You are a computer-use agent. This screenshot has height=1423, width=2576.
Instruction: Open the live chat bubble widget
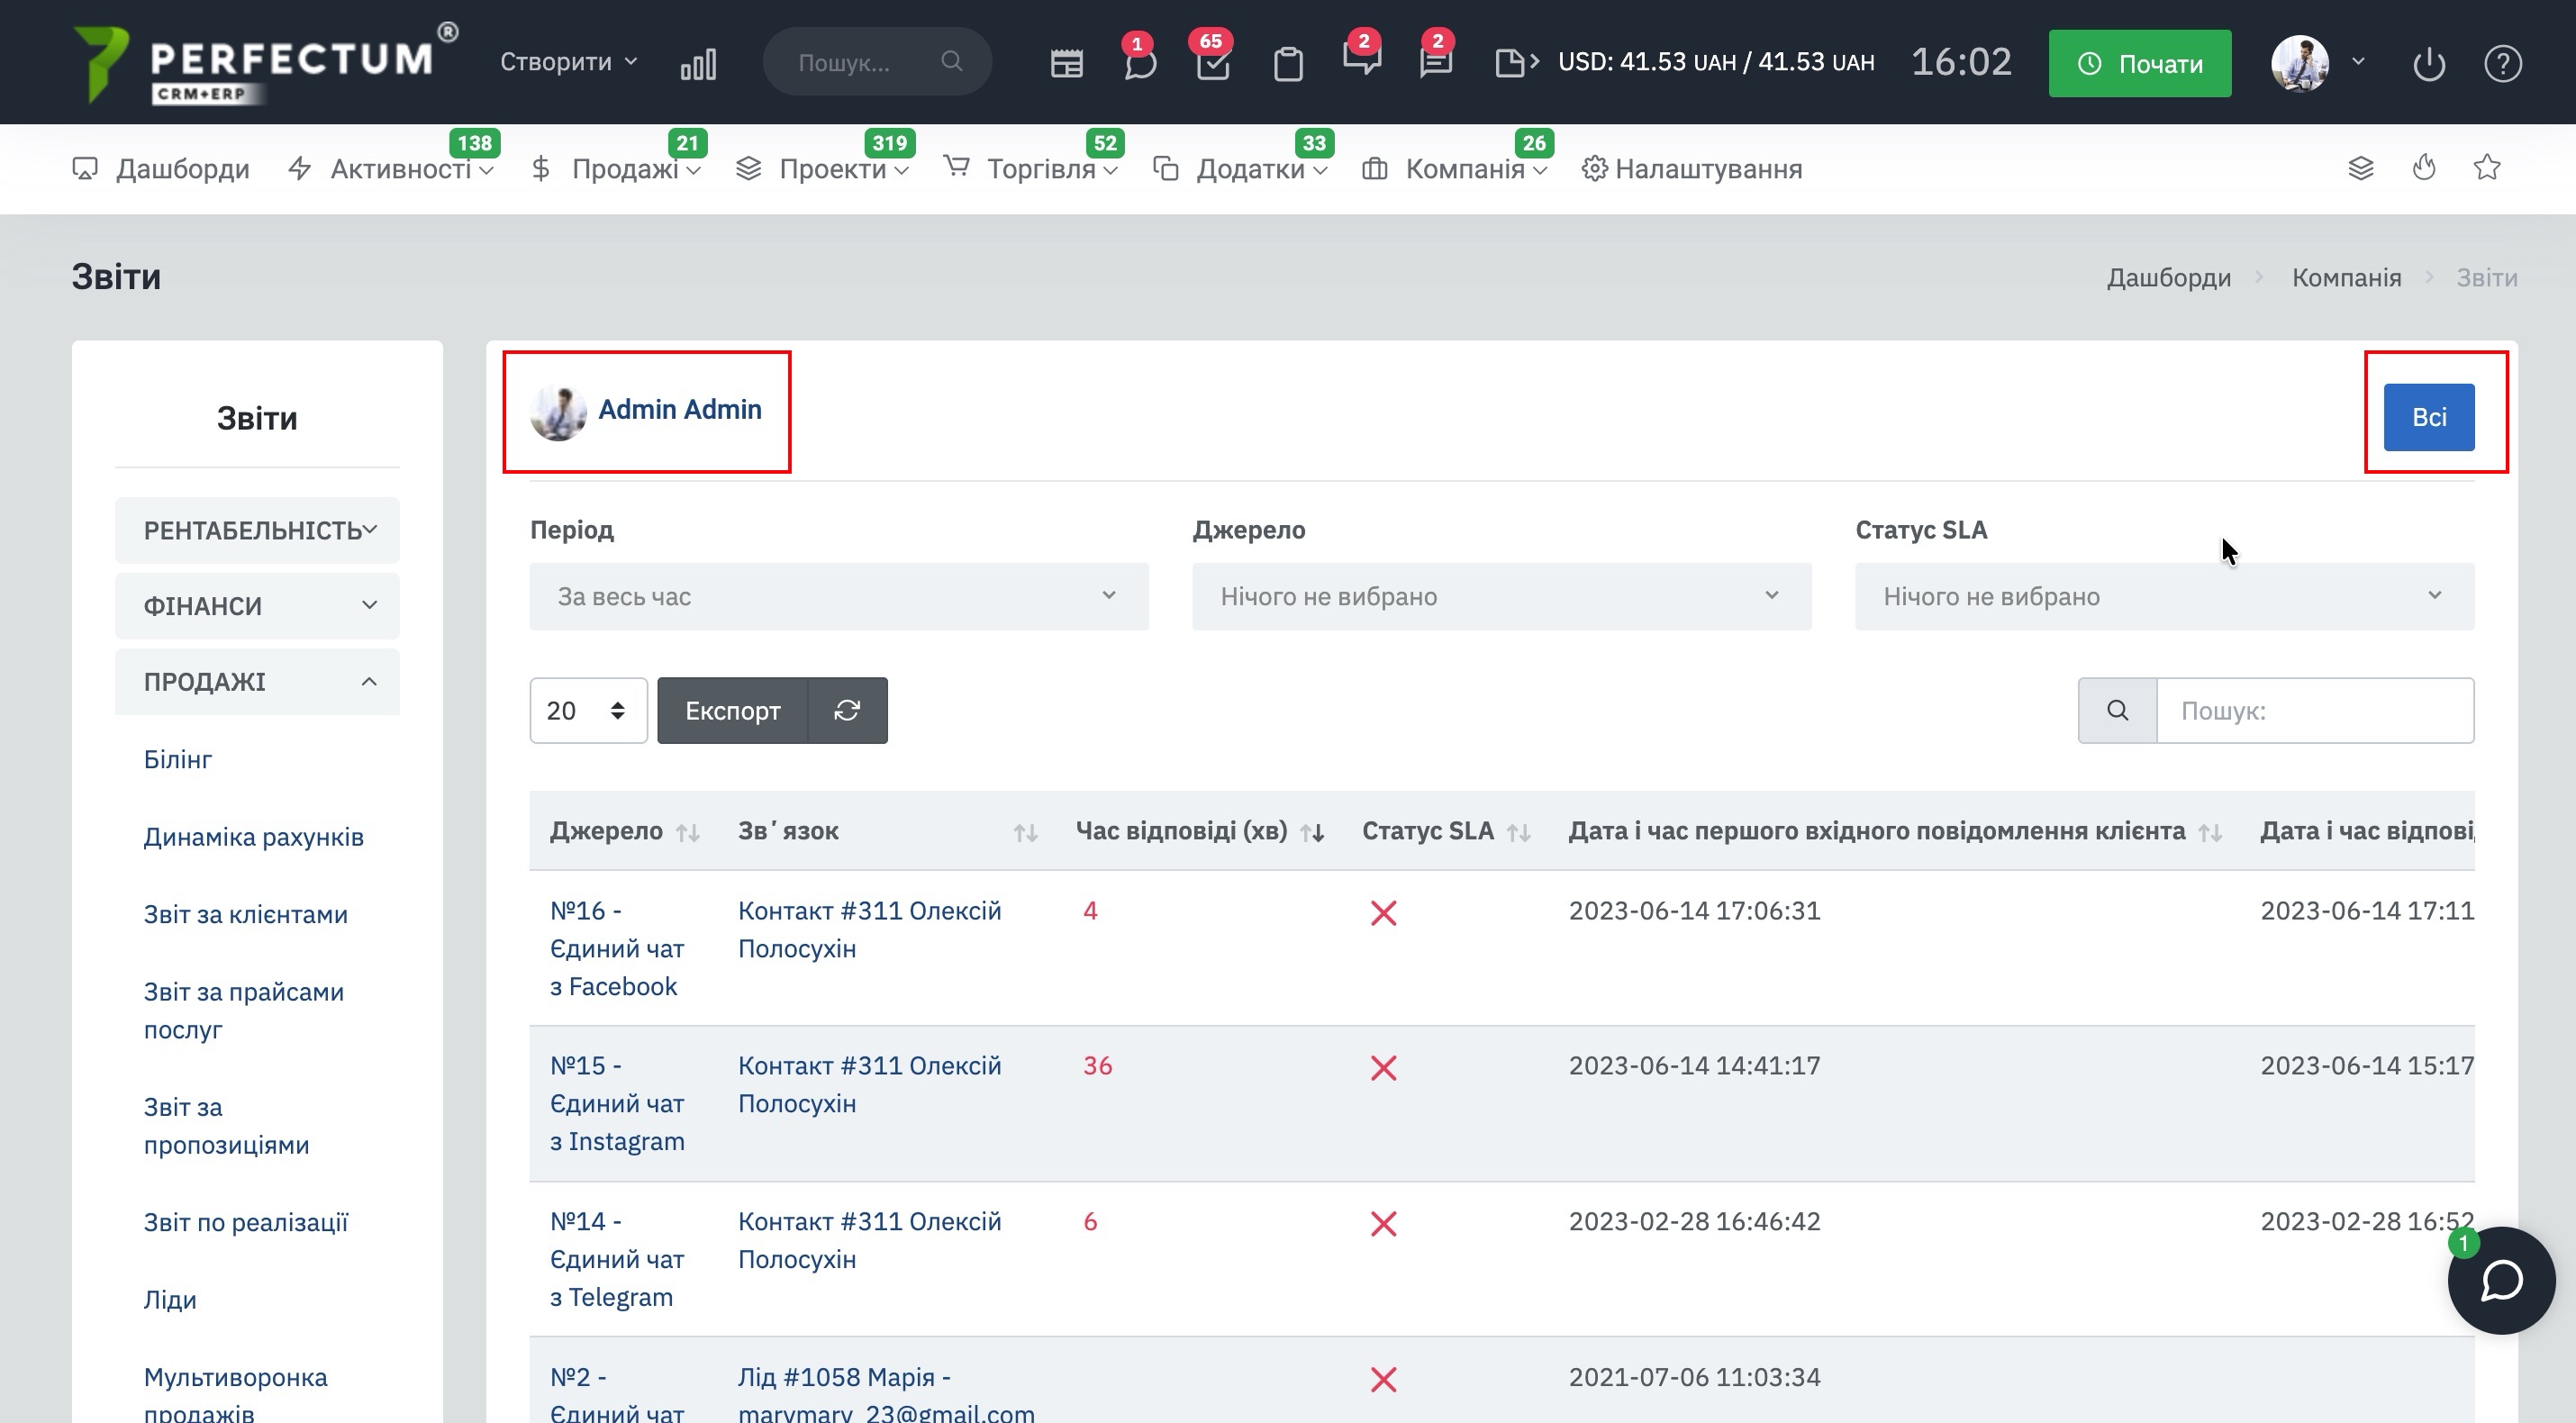[x=2501, y=1280]
